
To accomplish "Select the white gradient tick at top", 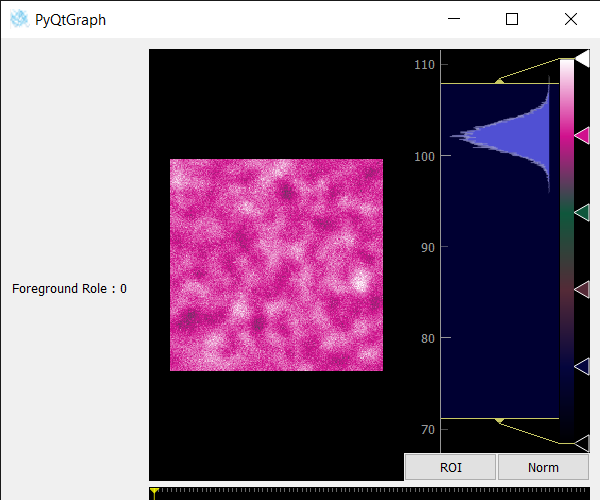I will pyautogui.click(x=582, y=59).
